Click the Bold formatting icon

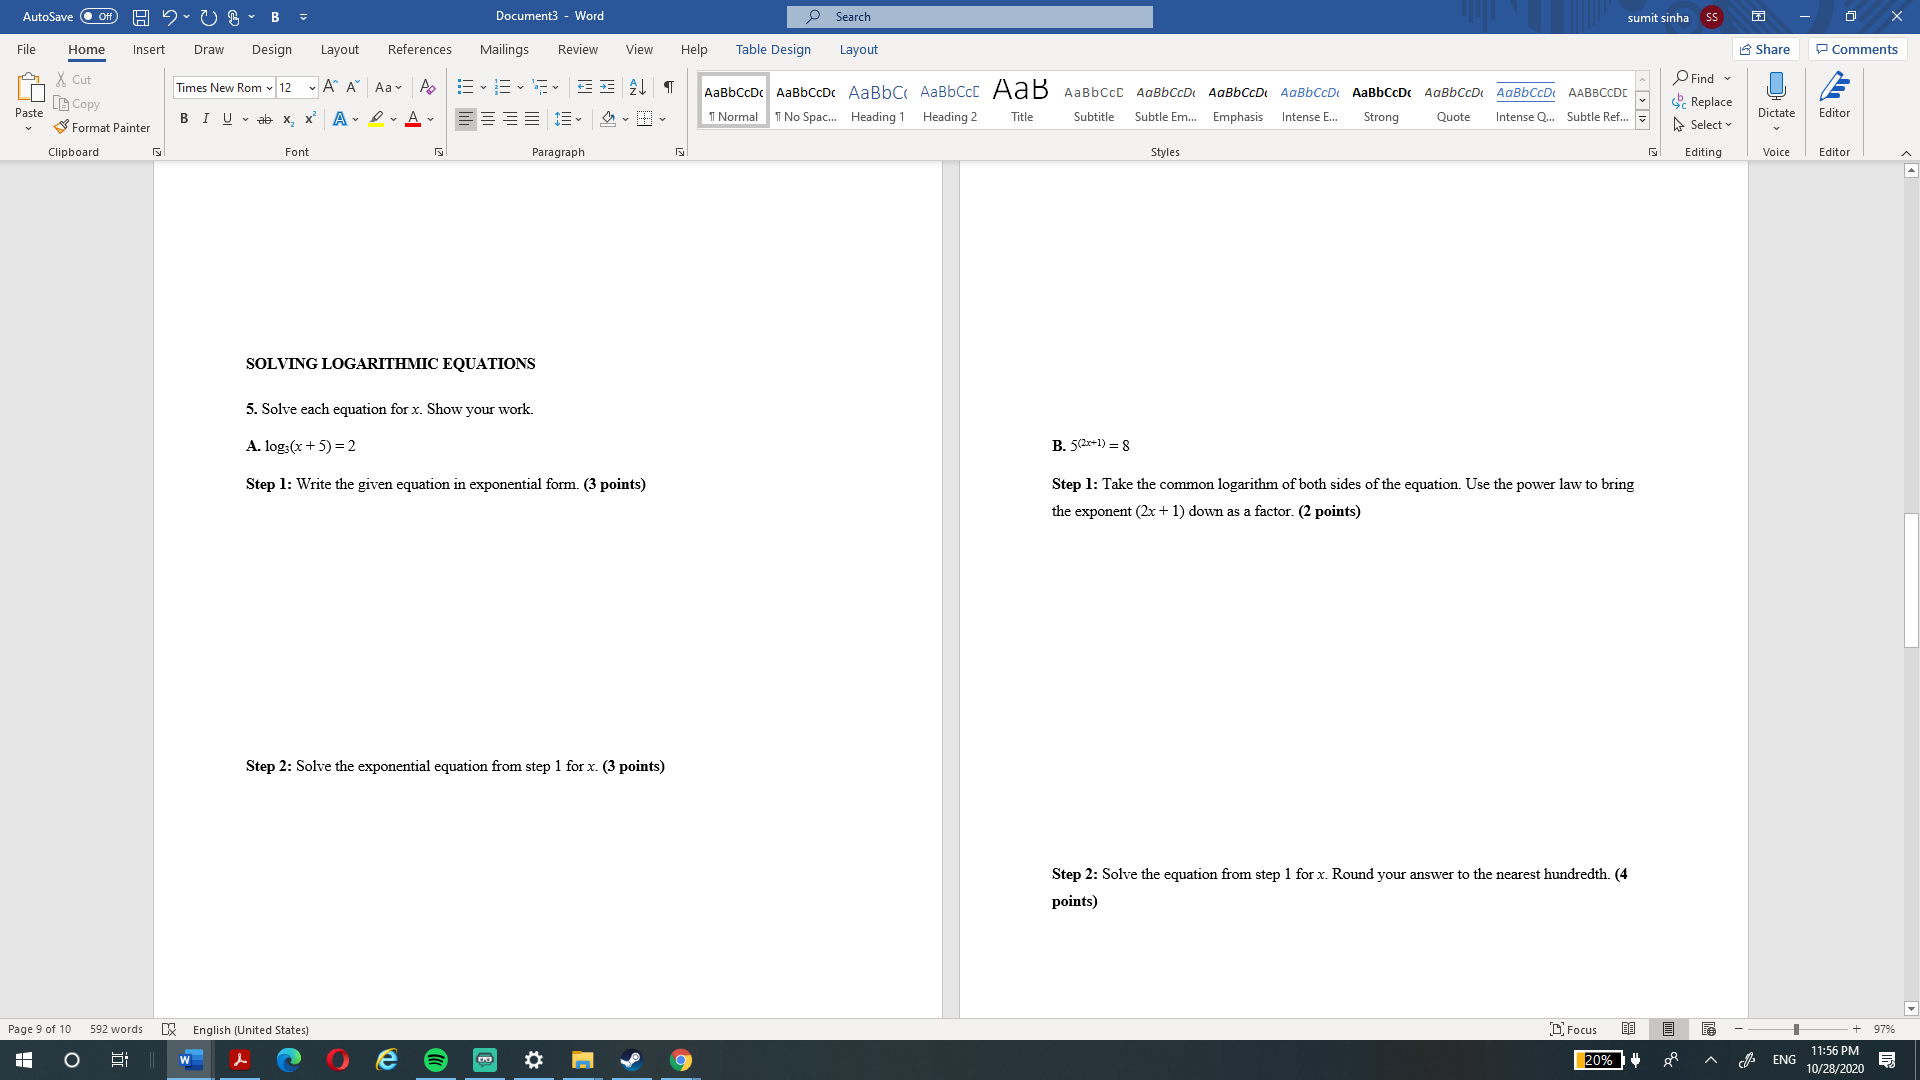[183, 120]
